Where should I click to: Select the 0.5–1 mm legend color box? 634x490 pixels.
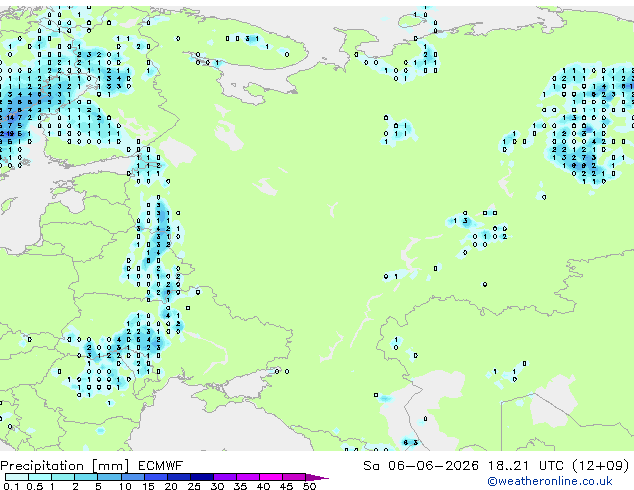coord(40,477)
